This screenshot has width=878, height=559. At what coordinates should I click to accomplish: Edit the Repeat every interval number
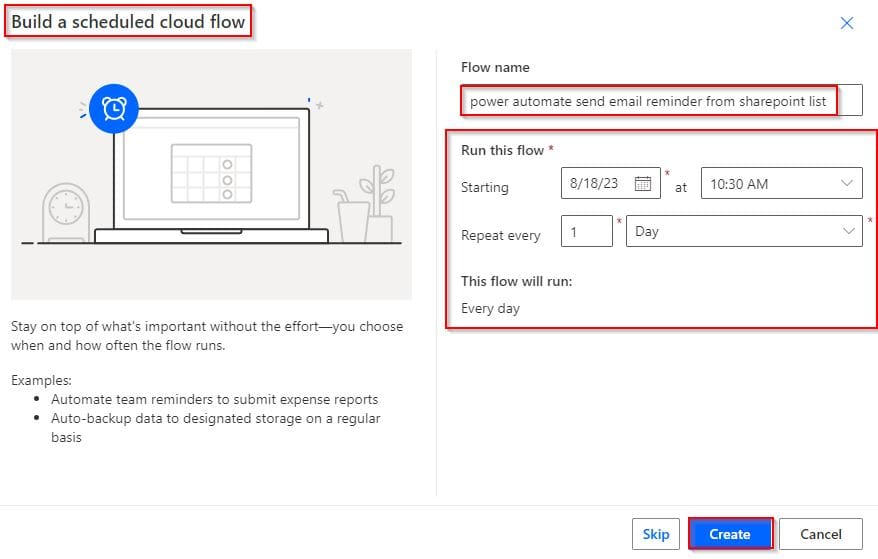(586, 231)
